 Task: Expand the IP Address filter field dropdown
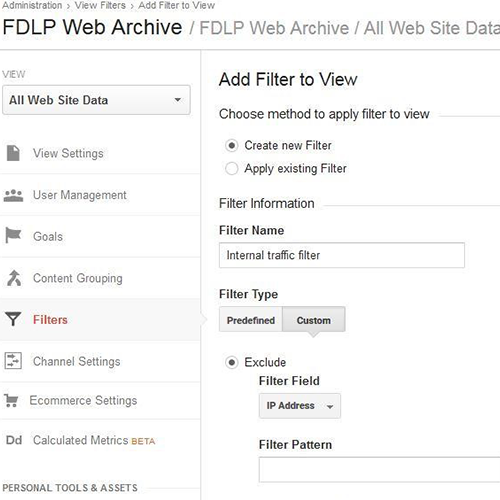(300, 406)
